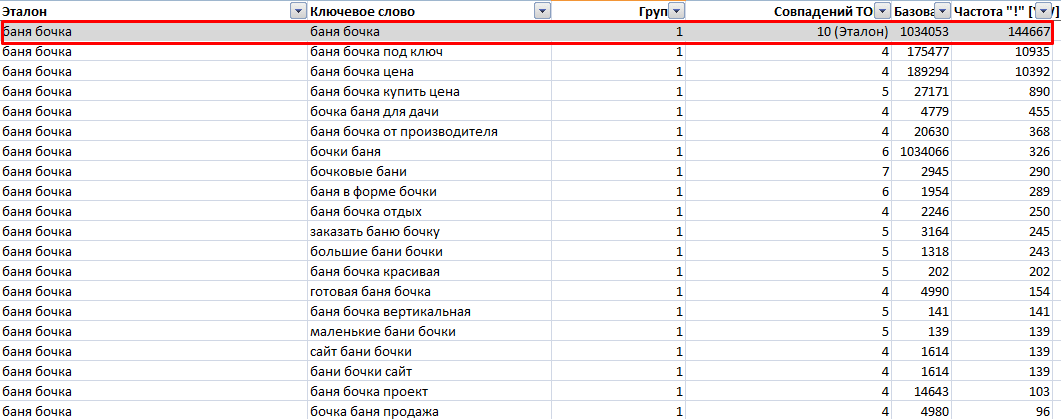Click the base value 3164
This screenshot has width=1061, height=419.
tap(935, 232)
